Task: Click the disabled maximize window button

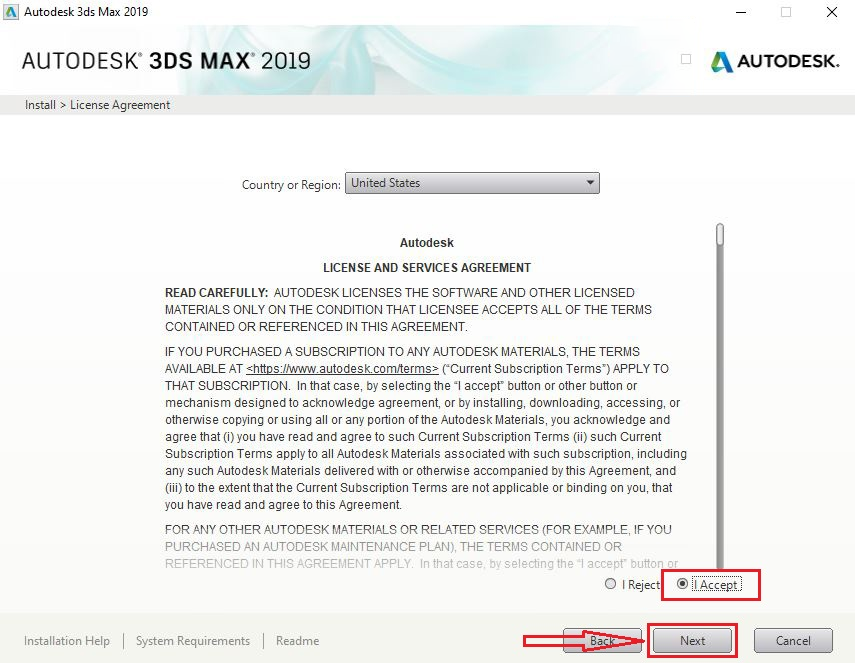Action: (x=786, y=12)
